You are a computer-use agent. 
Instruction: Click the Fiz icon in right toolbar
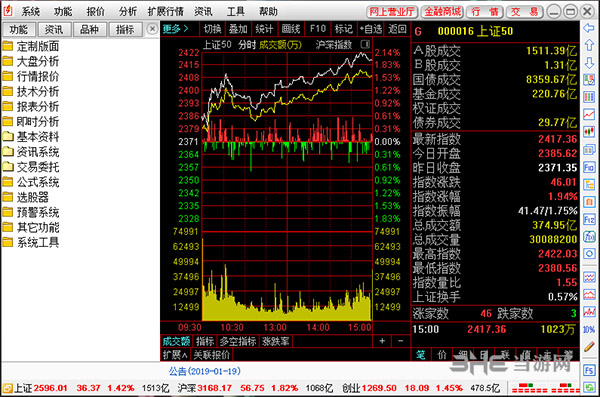click(x=589, y=219)
